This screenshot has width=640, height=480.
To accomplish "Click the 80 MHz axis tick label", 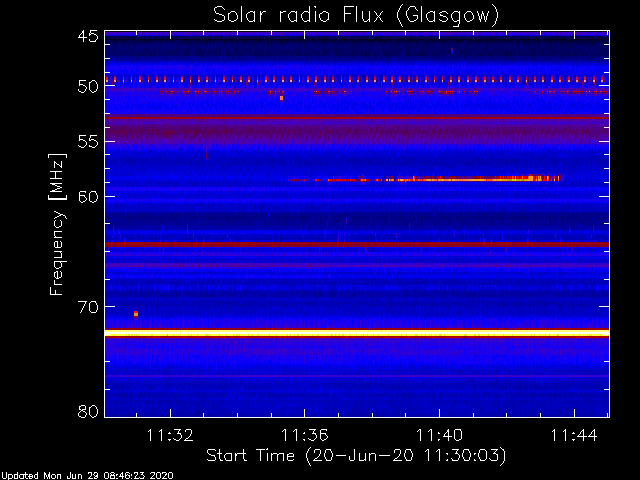I will click(x=88, y=411).
